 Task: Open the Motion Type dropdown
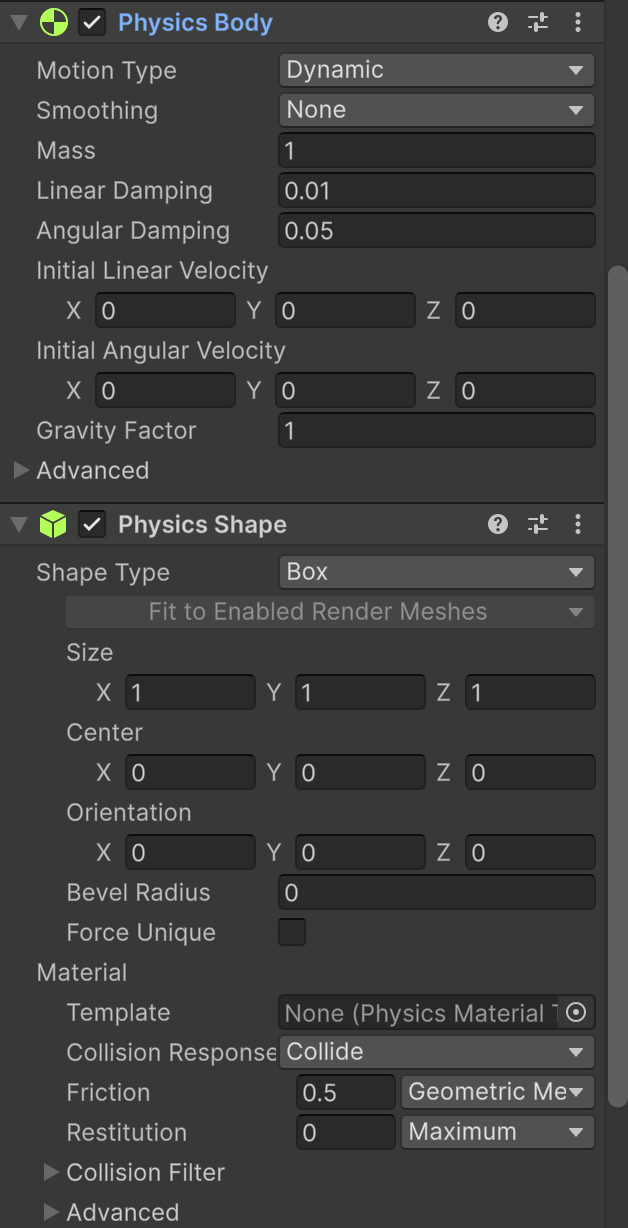[436, 70]
